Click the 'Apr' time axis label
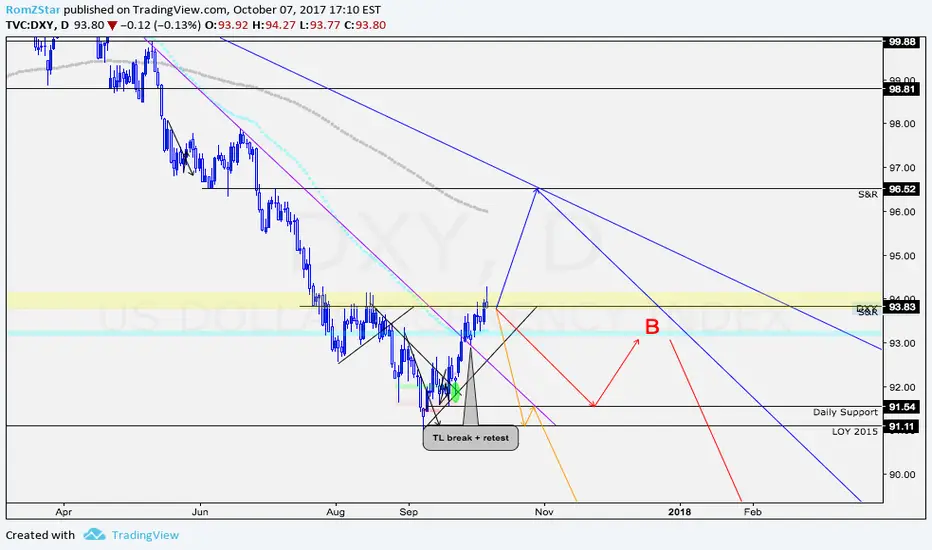 (x=64, y=512)
